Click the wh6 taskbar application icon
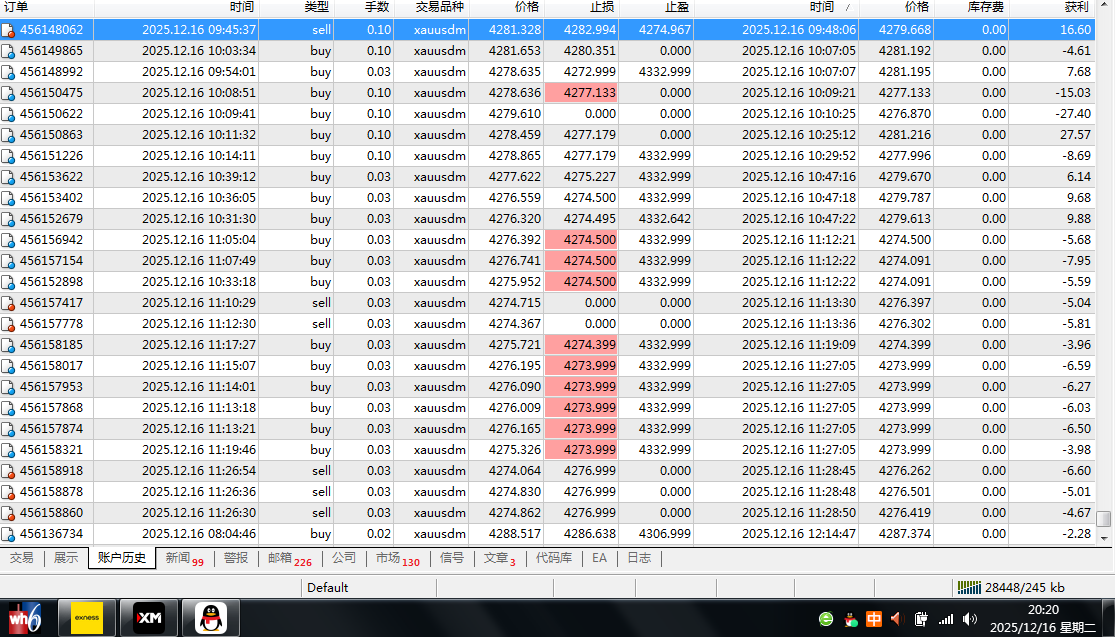This screenshot has width=1115, height=637. [25, 619]
